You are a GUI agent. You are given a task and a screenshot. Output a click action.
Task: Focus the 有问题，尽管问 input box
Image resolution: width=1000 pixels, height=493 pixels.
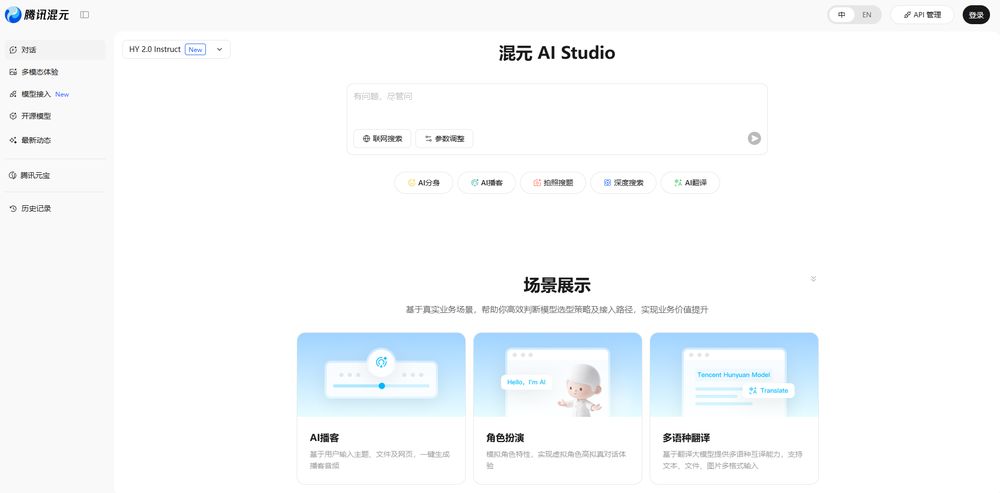pyautogui.click(x=556, y=103)
